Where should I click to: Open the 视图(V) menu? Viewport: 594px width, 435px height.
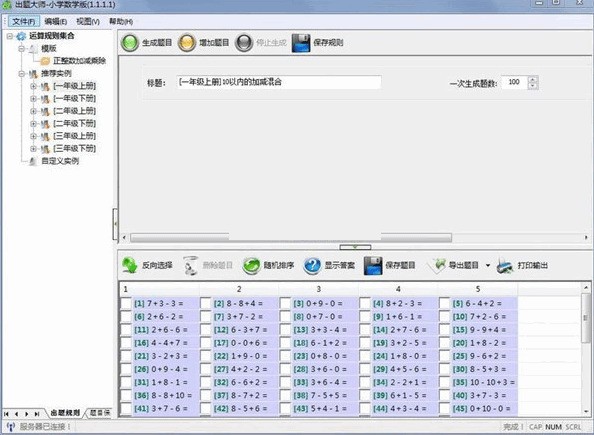point(88,21)
